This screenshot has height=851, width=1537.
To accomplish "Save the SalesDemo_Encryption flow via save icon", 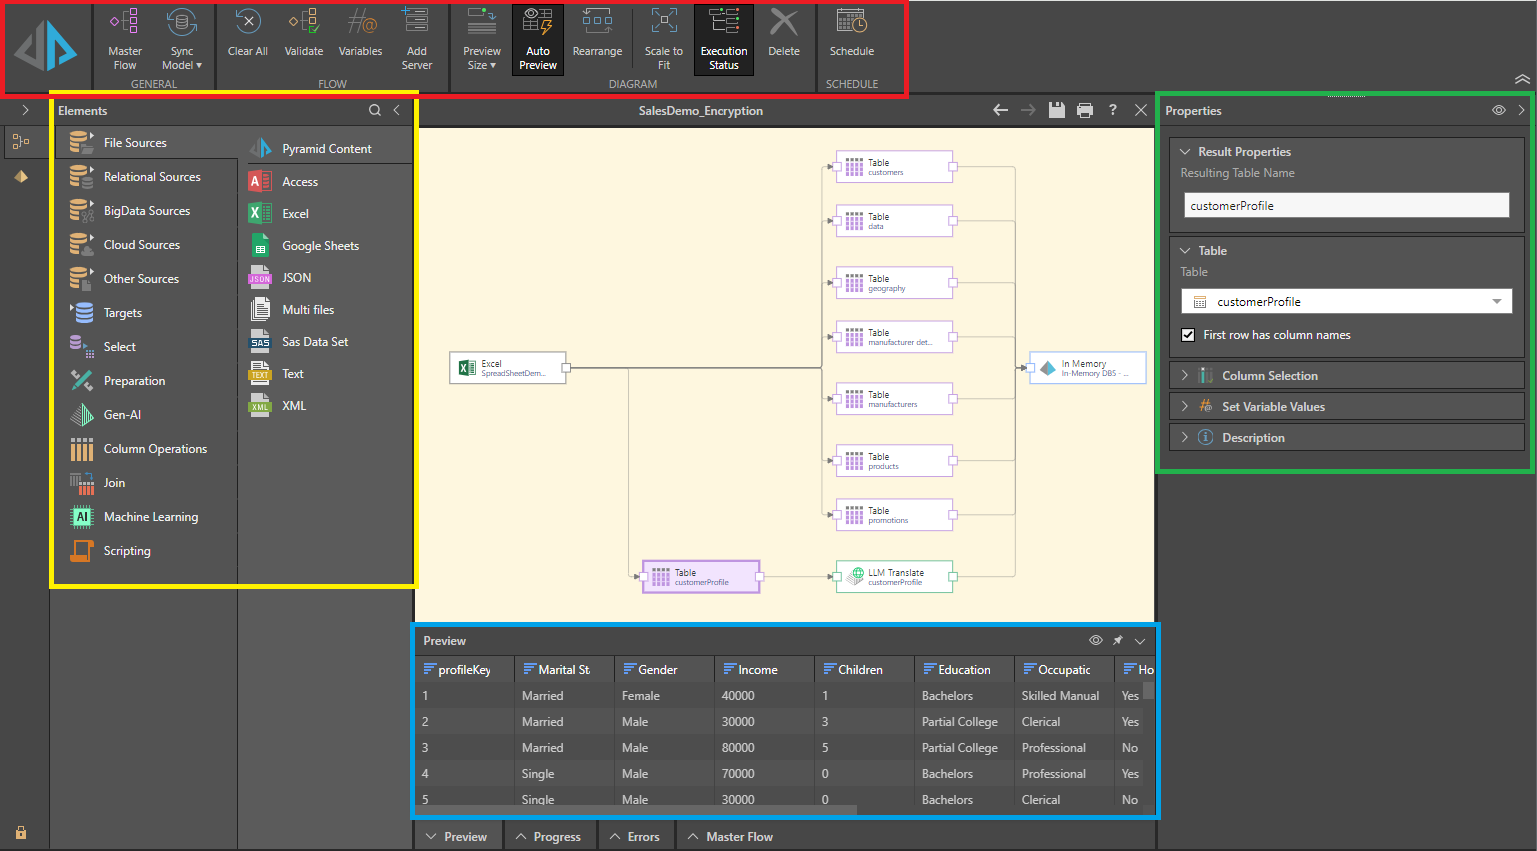I will (x=1056, y=110).
